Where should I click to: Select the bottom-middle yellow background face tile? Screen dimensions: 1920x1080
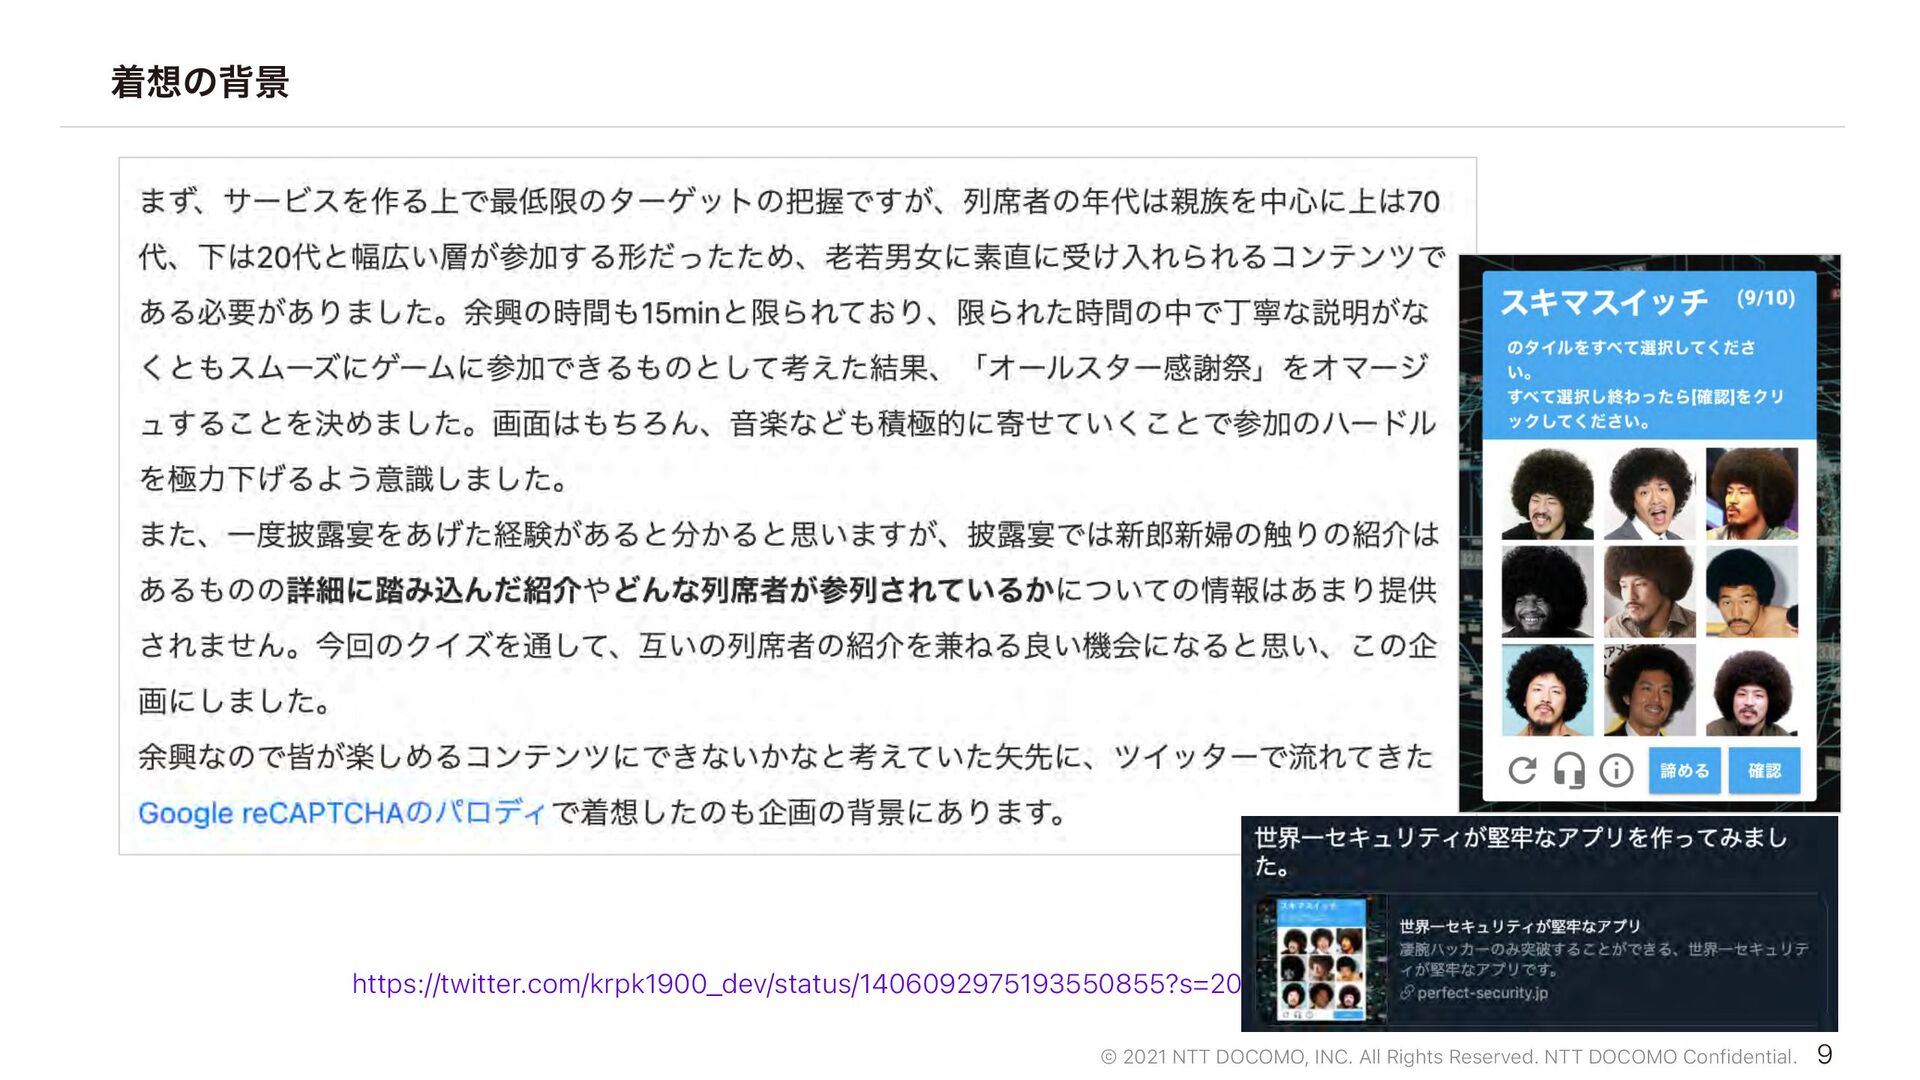[x=1650, y=690]
